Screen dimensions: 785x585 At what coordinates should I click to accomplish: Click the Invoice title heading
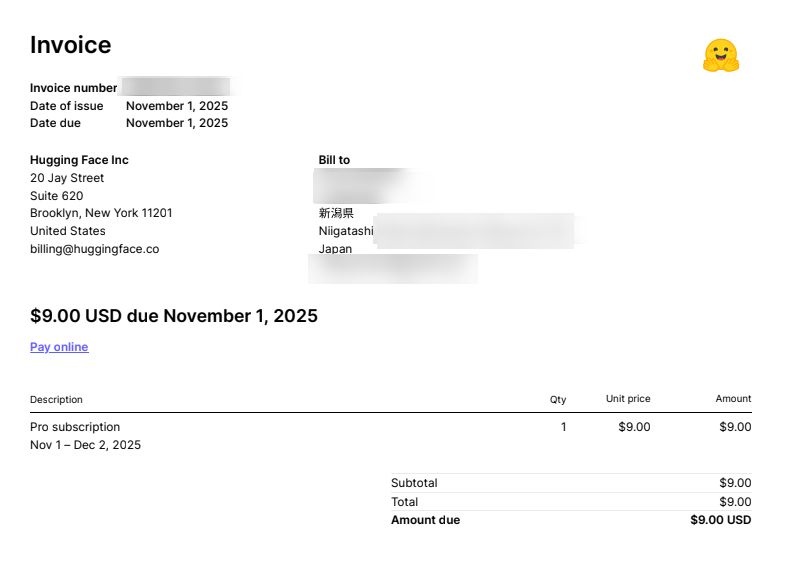pos(70,45)
